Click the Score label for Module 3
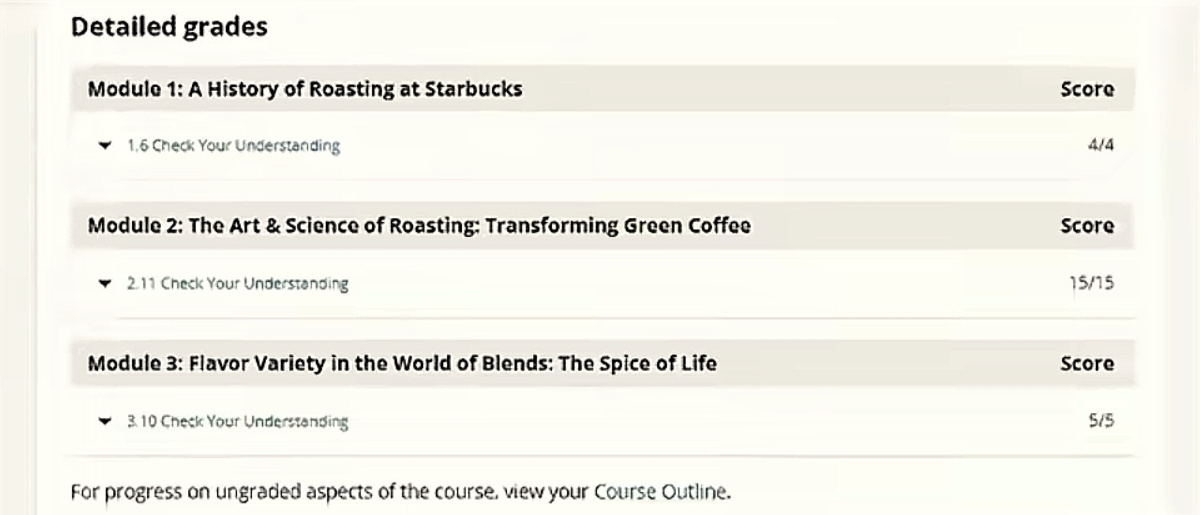 click(1086, 365)
